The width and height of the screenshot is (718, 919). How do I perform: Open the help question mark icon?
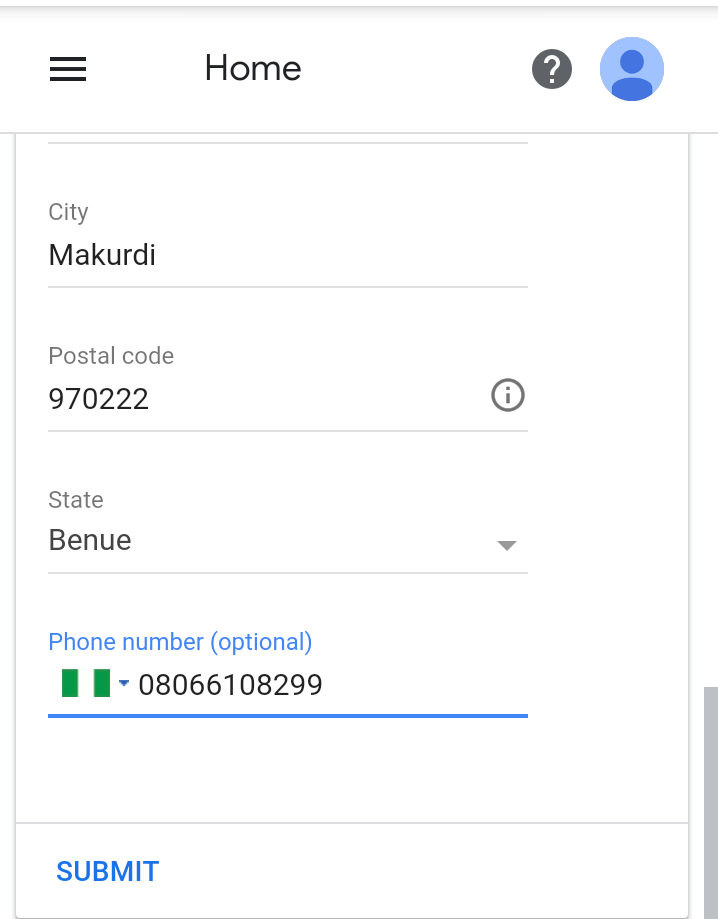pos(552,69)
